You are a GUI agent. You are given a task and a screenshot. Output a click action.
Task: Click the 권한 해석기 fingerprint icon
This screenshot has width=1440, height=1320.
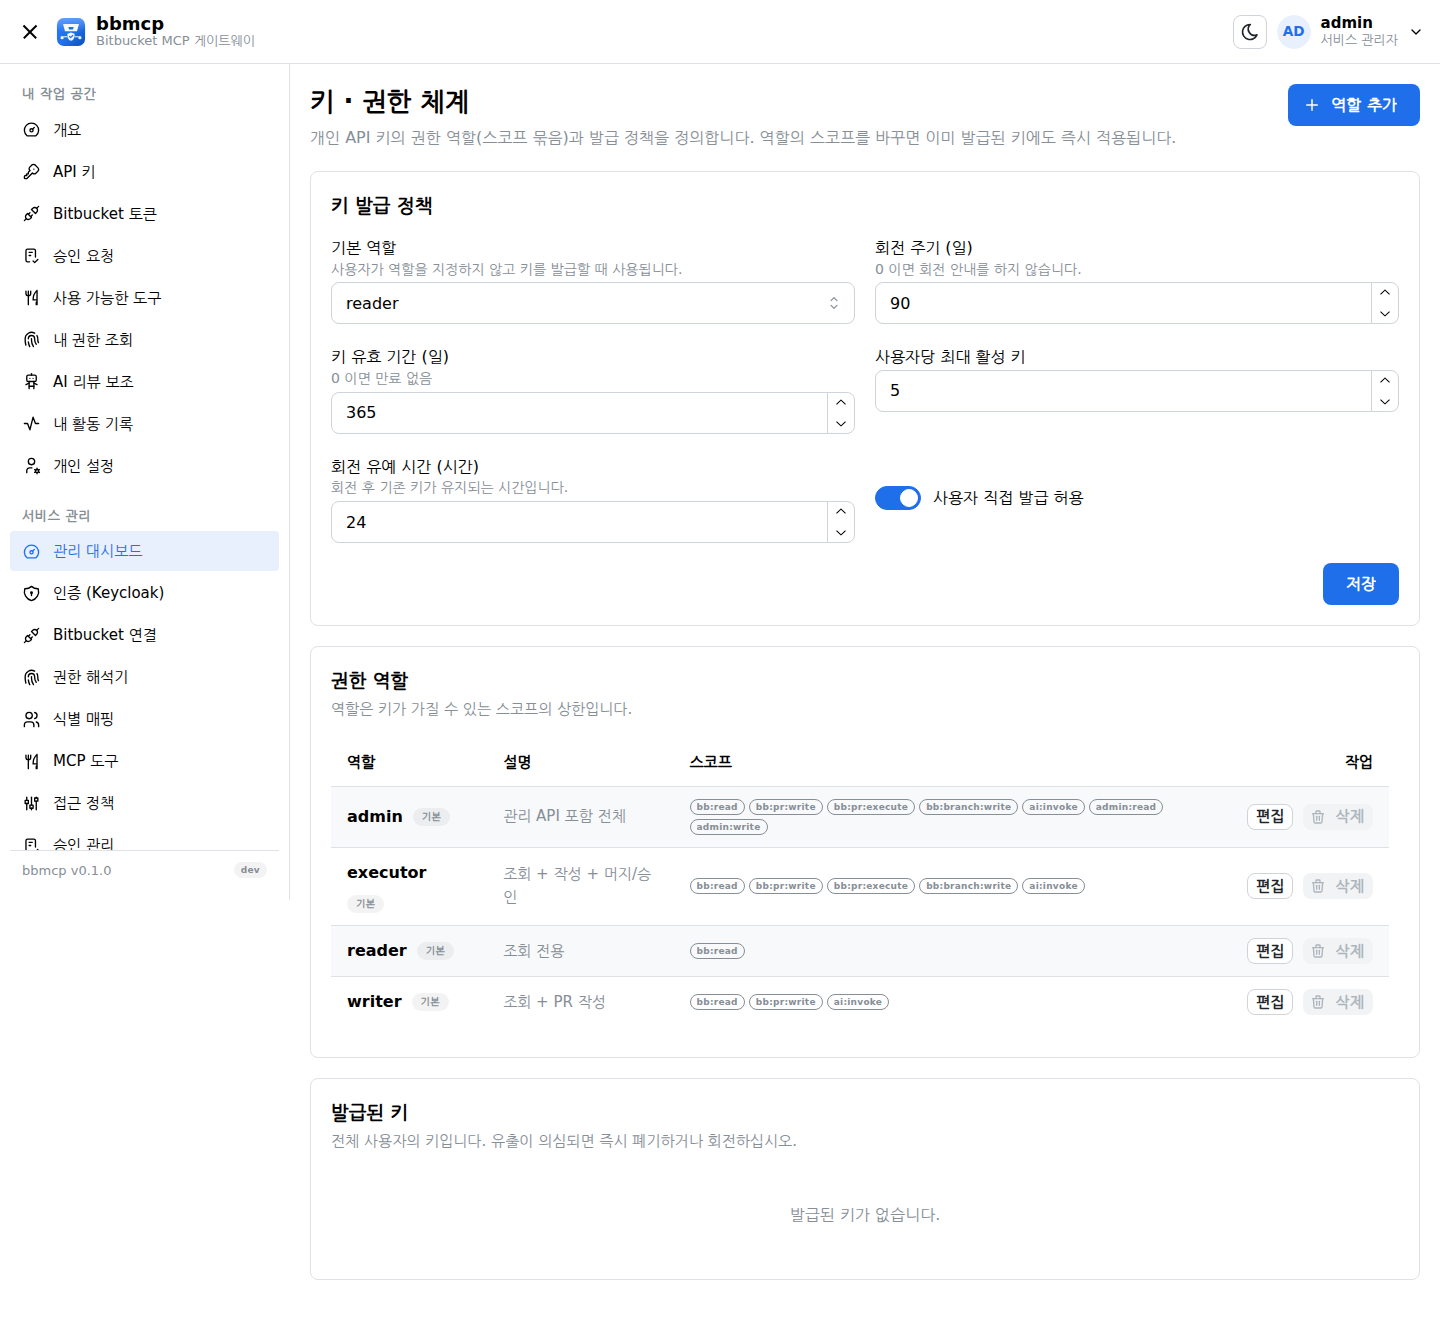tap(32, 677)
